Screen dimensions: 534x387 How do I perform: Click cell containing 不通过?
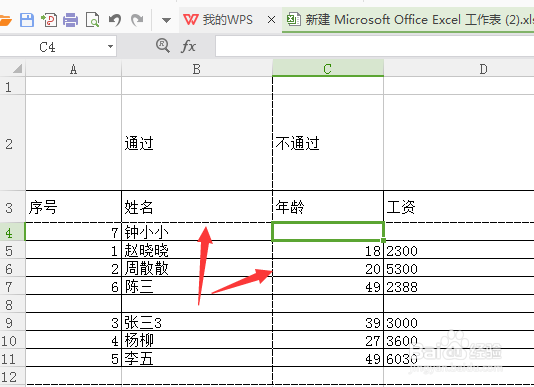328,143
